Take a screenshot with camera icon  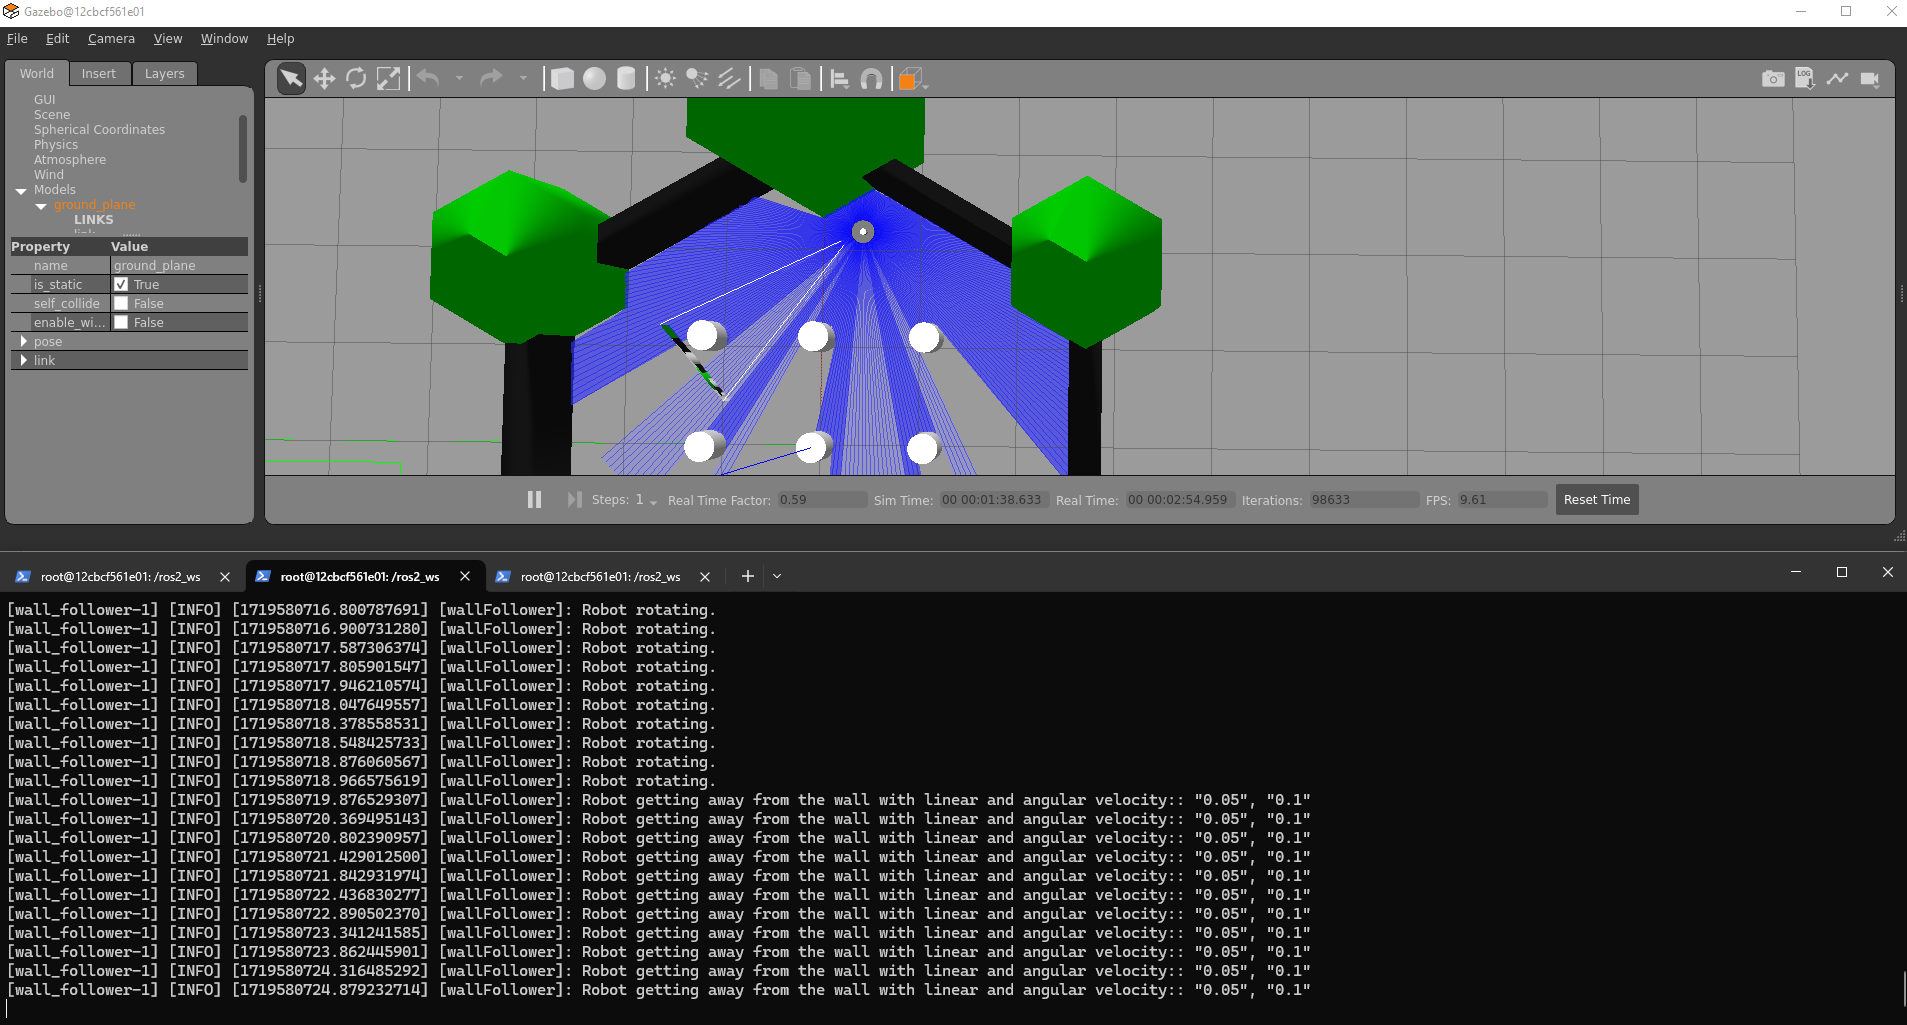pyautogui.click(x=1773, y=79)
